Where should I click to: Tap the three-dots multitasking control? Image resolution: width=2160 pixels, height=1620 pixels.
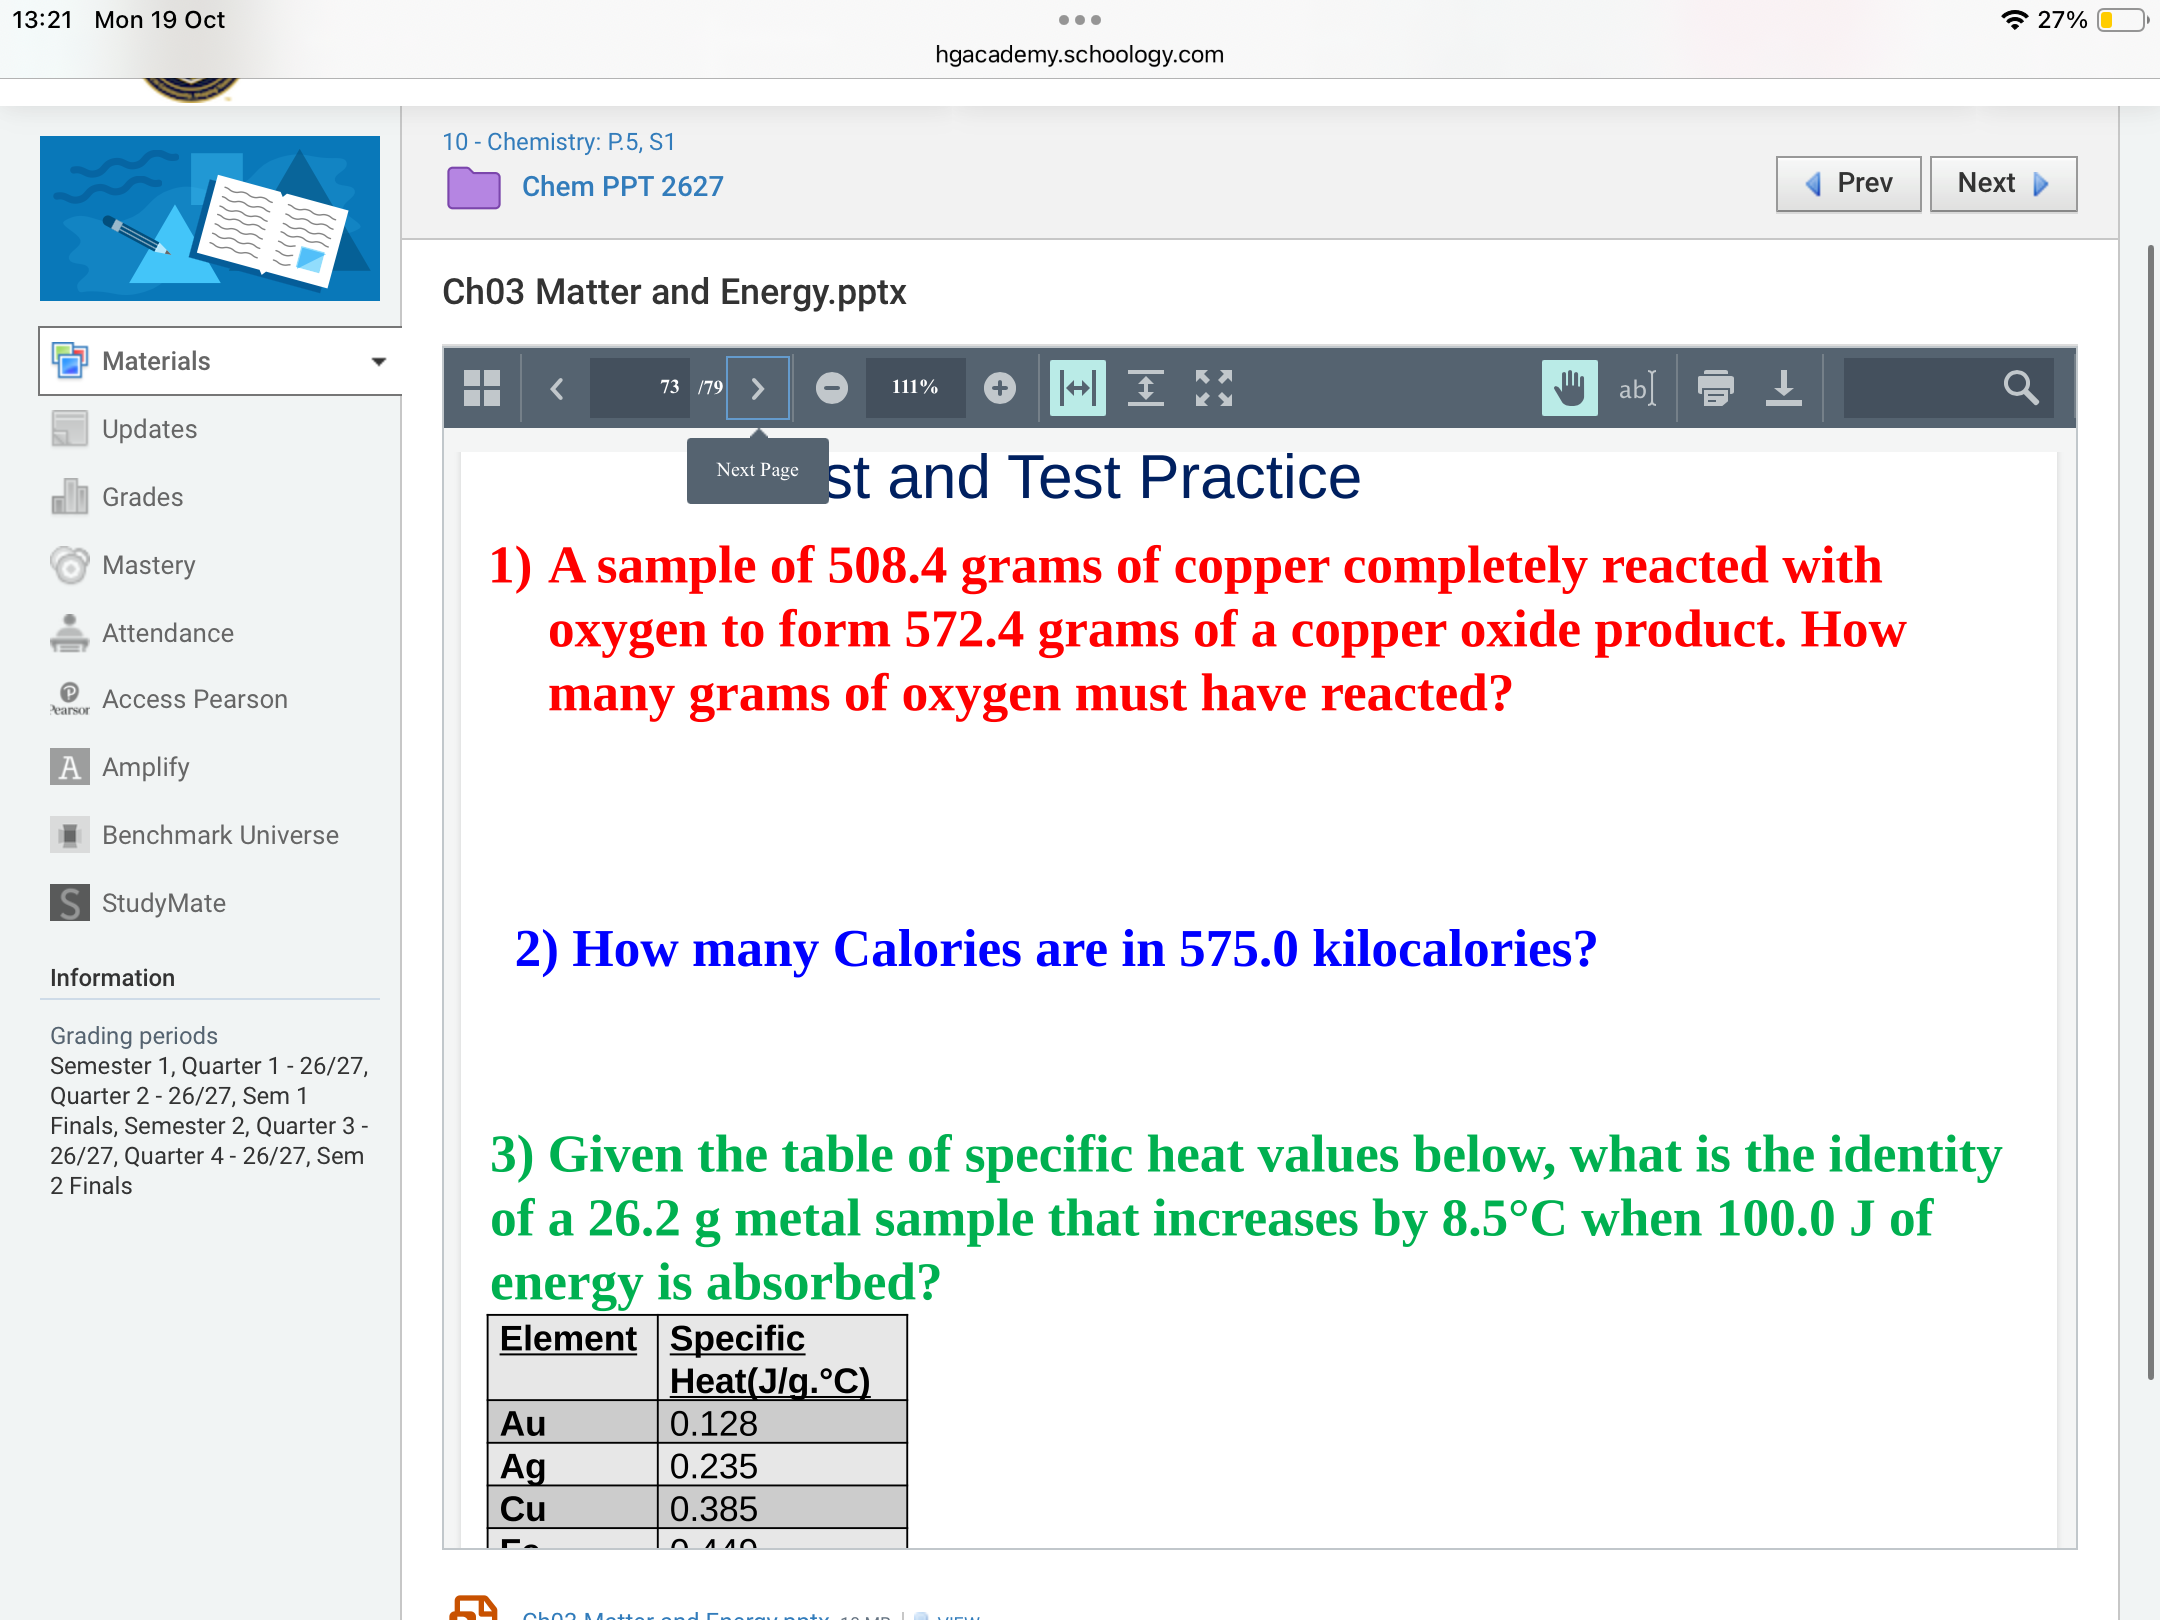[1079, 20]
